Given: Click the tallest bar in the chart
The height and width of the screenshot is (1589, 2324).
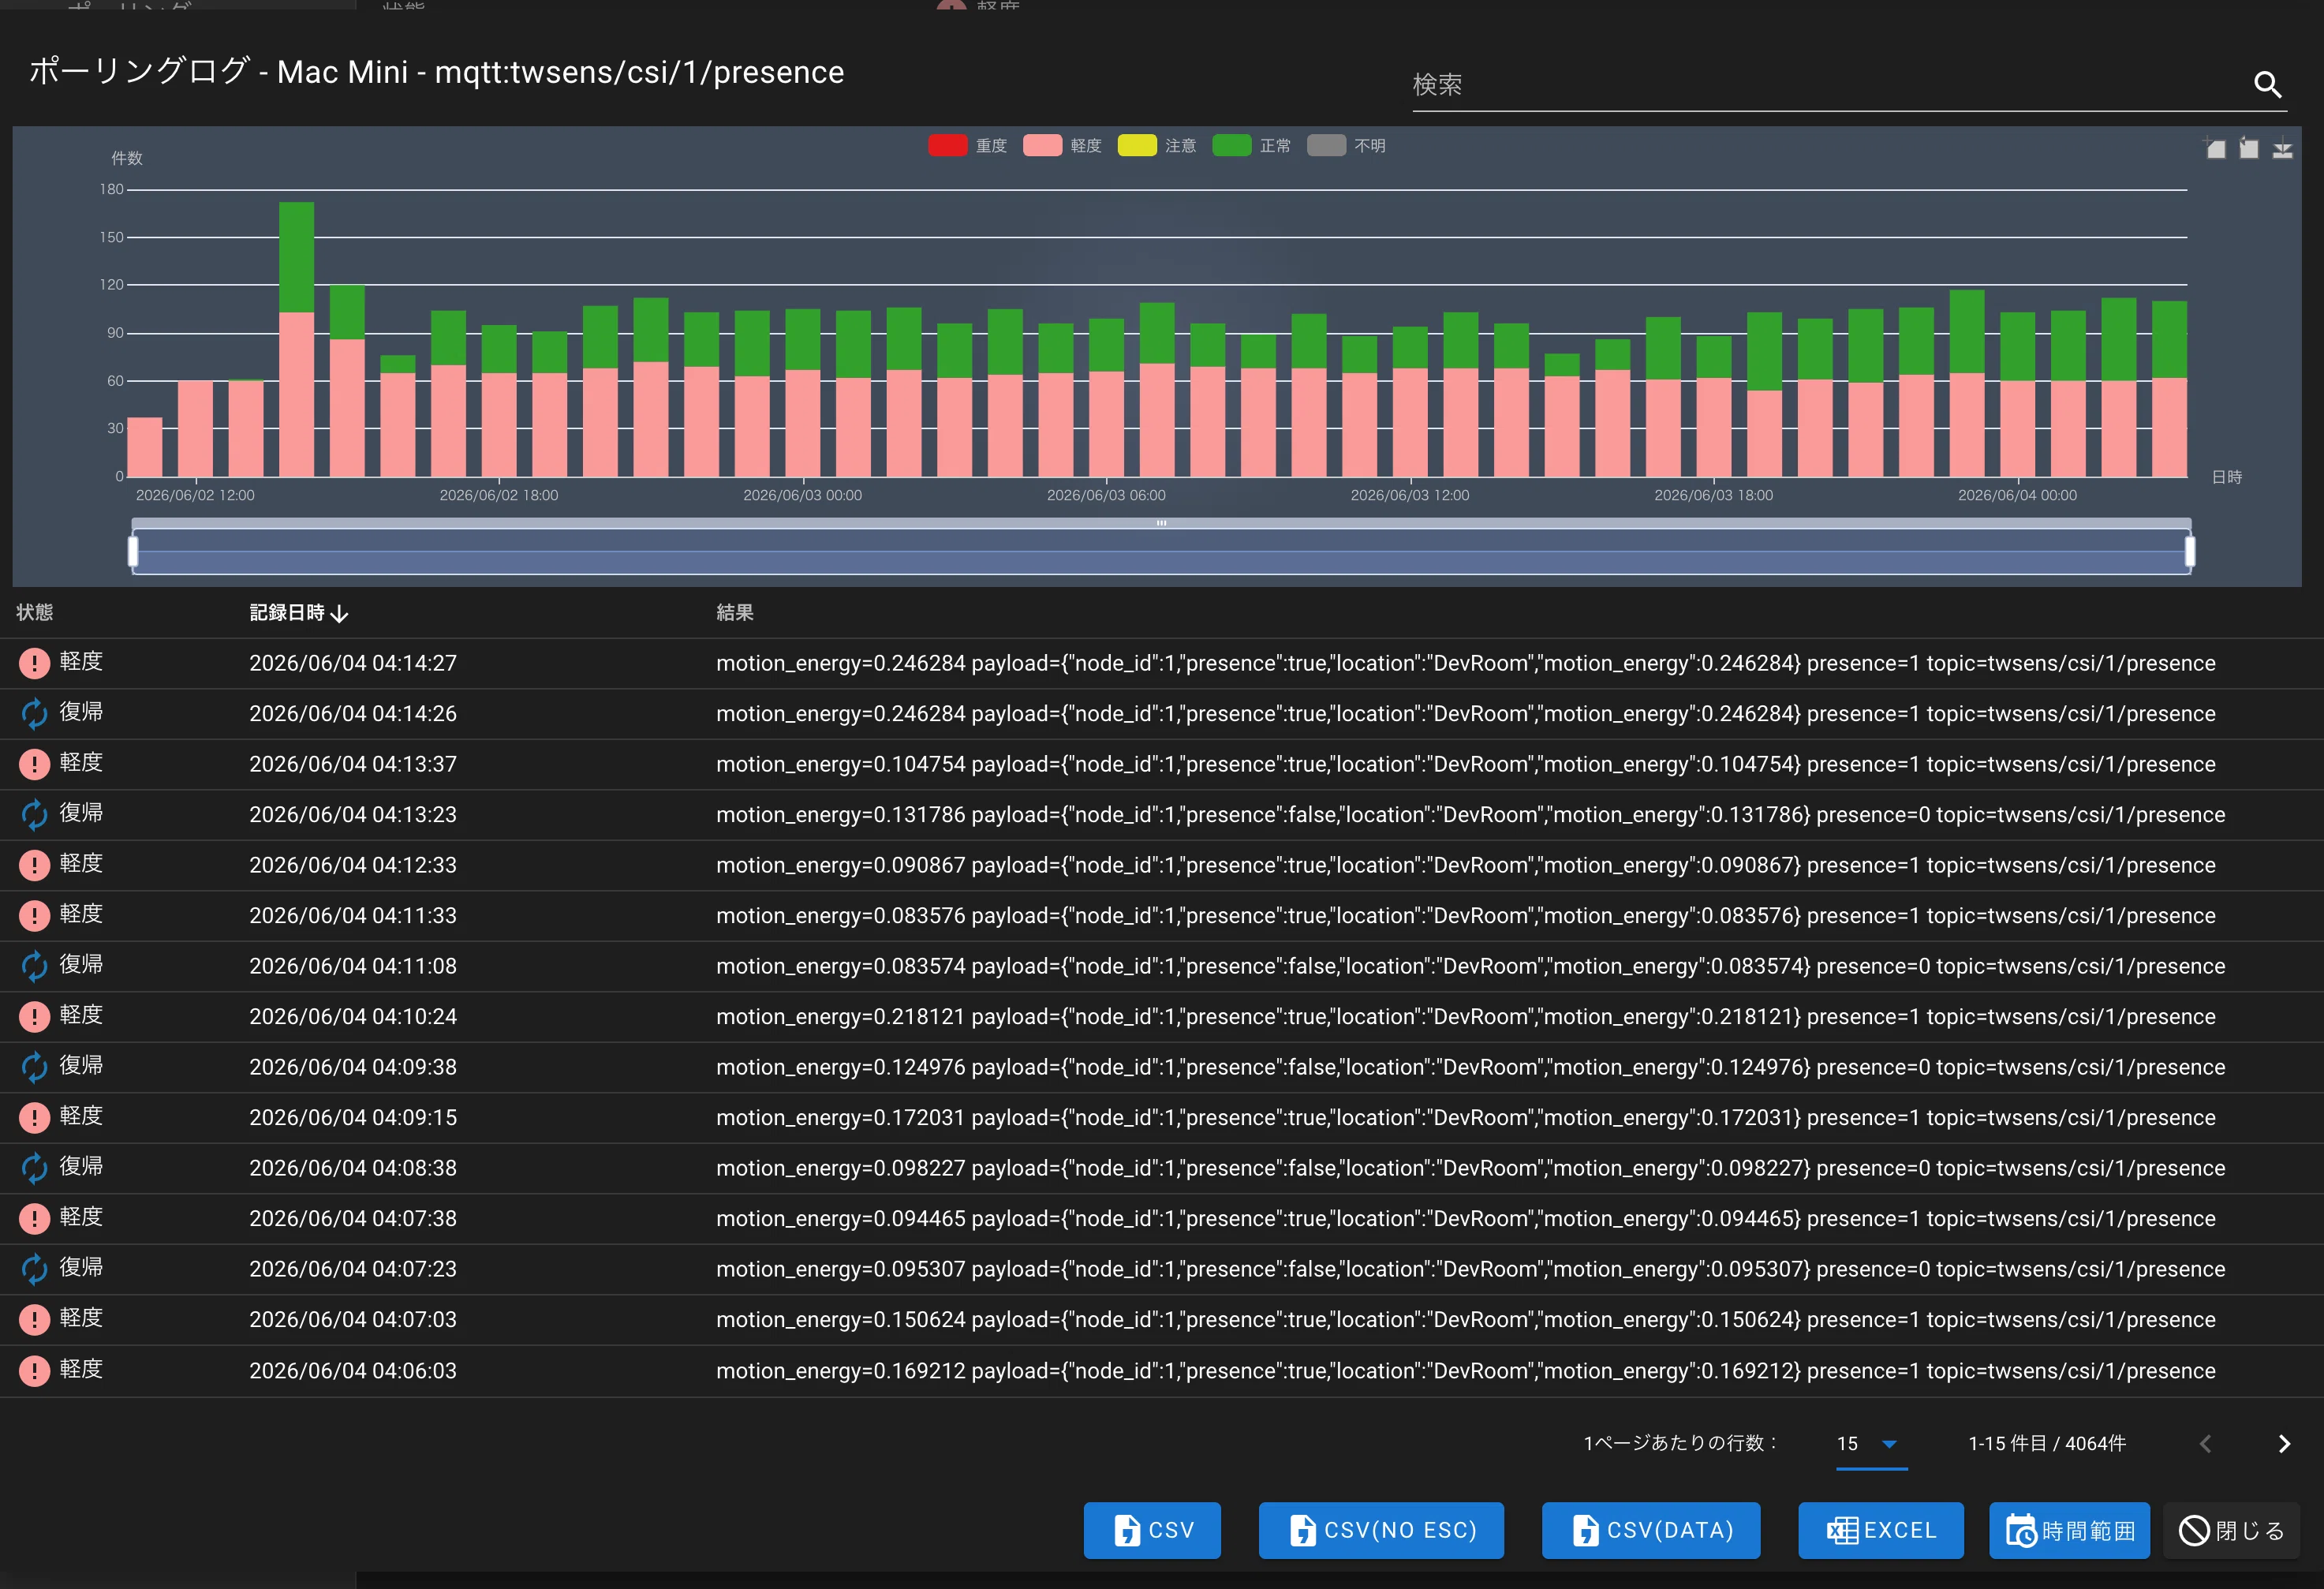Looking at the screenshot, I should pos(296,339).
